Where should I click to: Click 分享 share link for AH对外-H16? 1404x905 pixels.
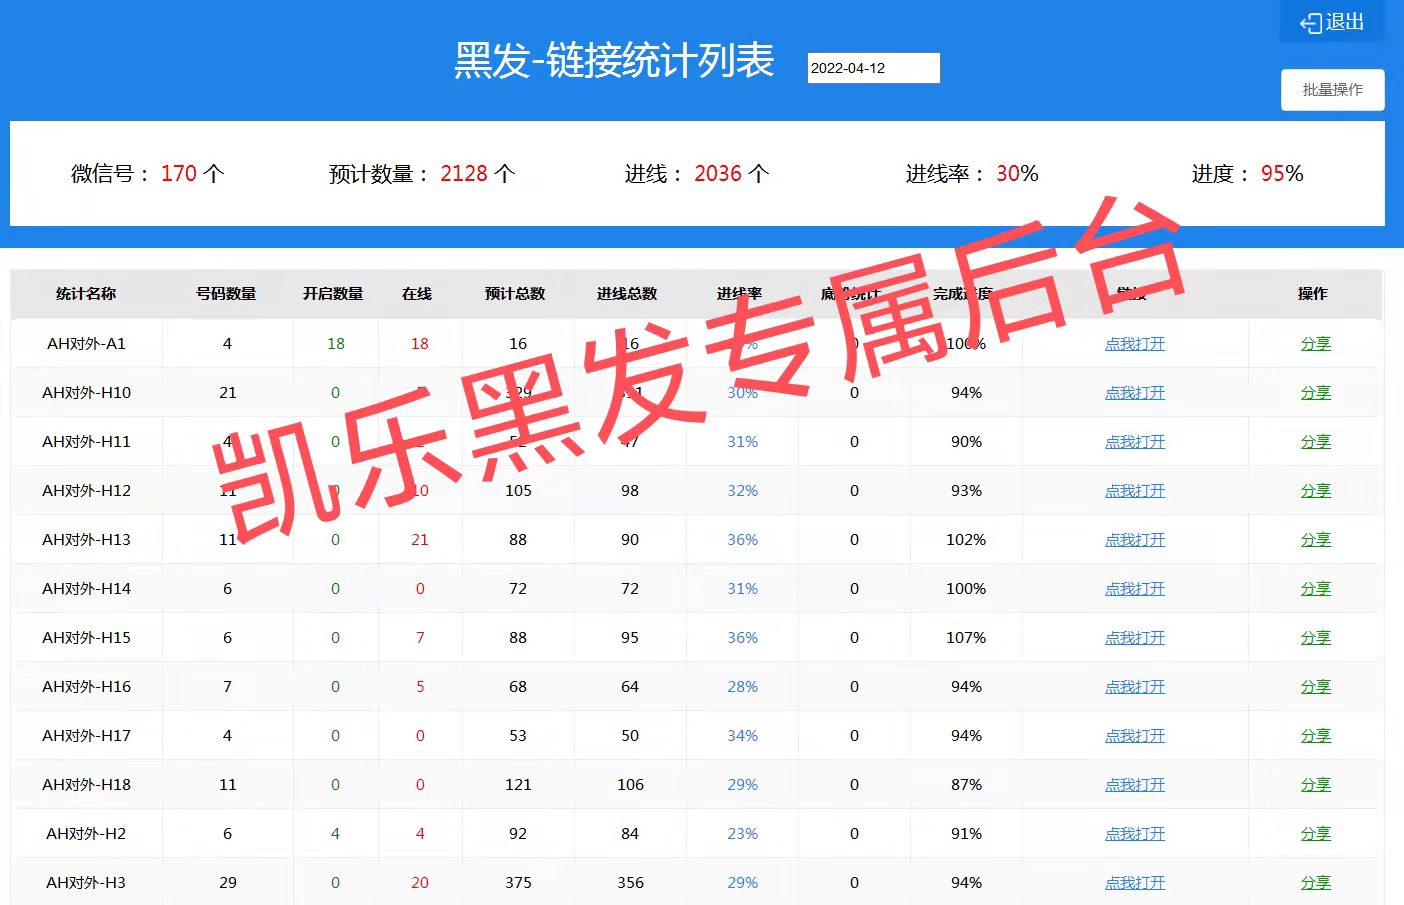[x=1316, y=687]
